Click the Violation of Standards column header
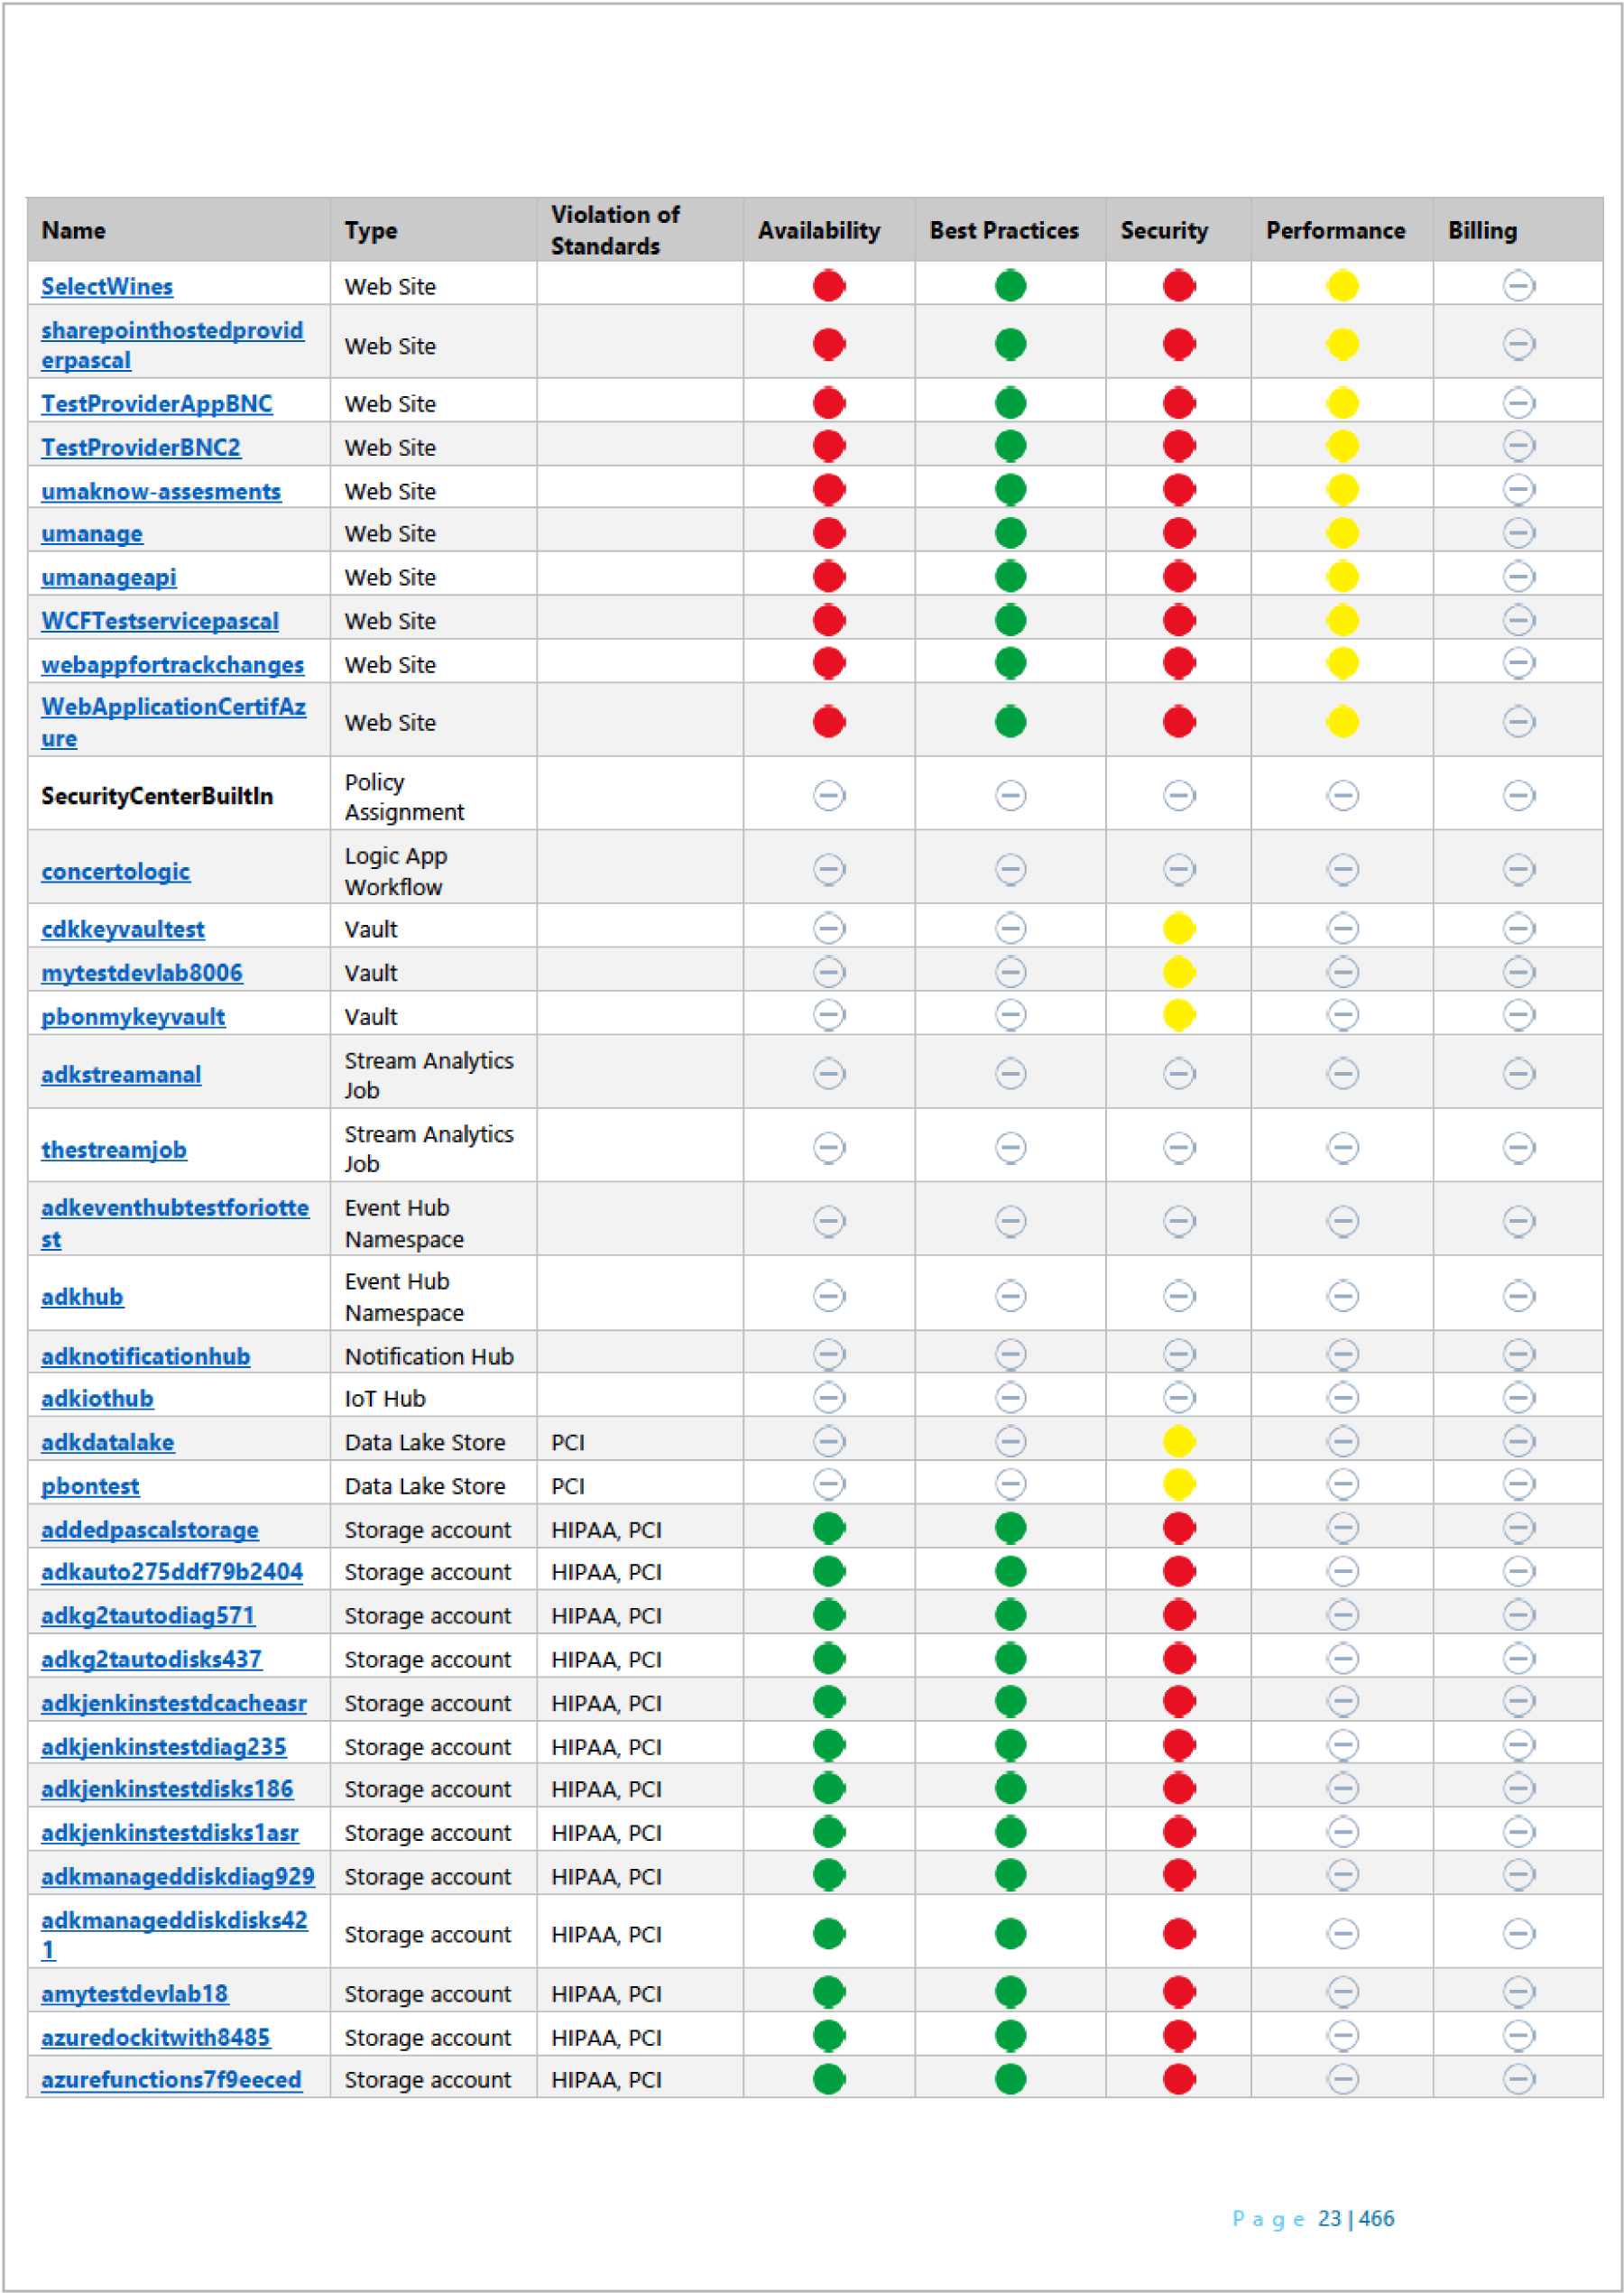 pyautogui.click(x=615, y=230)
